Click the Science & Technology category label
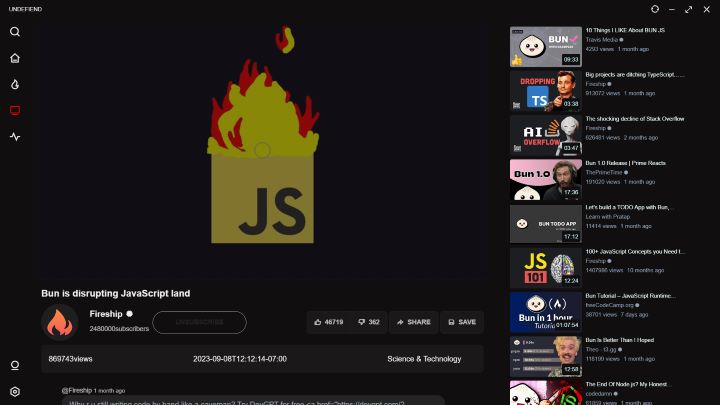The image size is (720, 405). [x=424, y=358]
